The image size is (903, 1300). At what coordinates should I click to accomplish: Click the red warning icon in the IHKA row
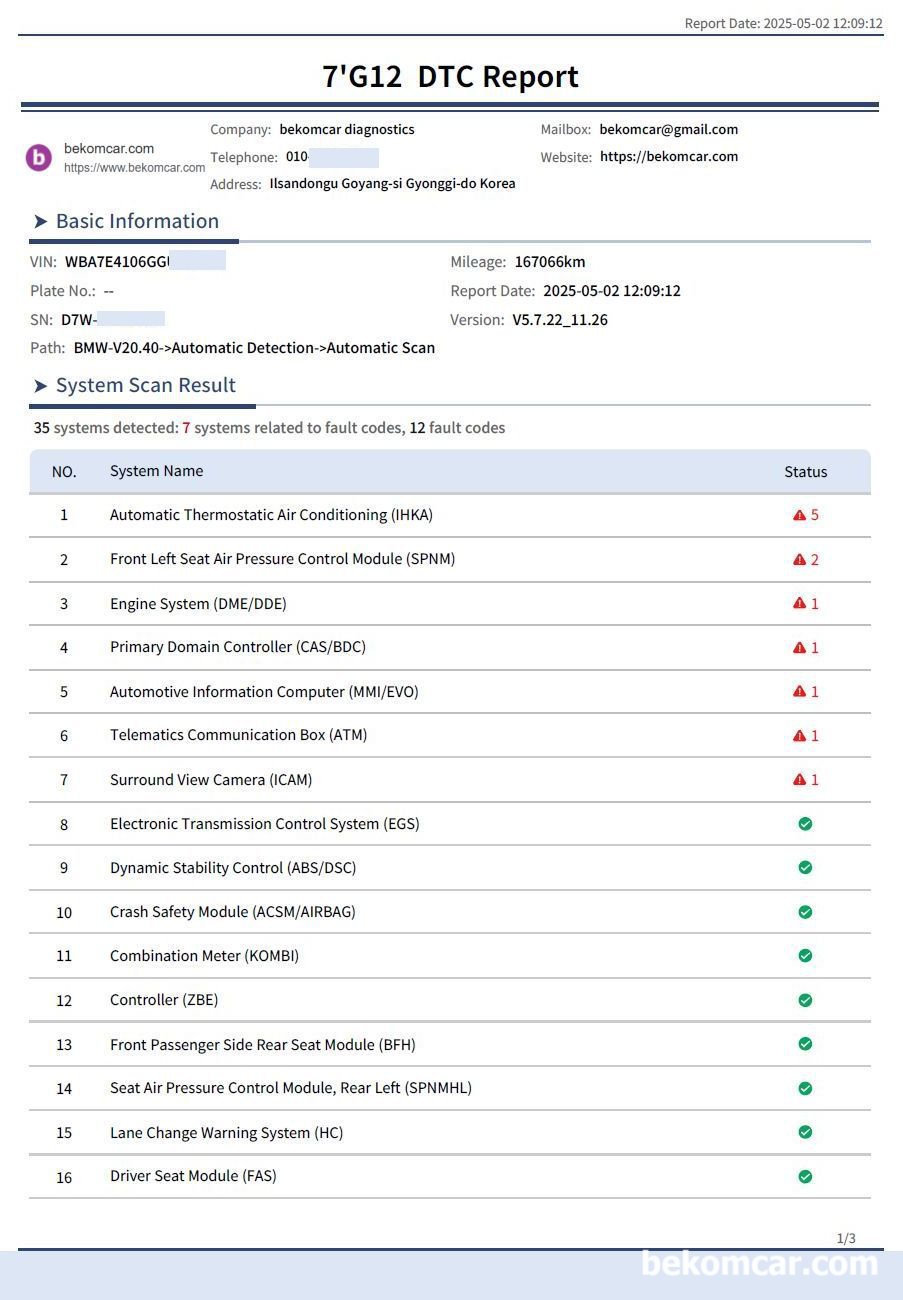tap(799, 515)
